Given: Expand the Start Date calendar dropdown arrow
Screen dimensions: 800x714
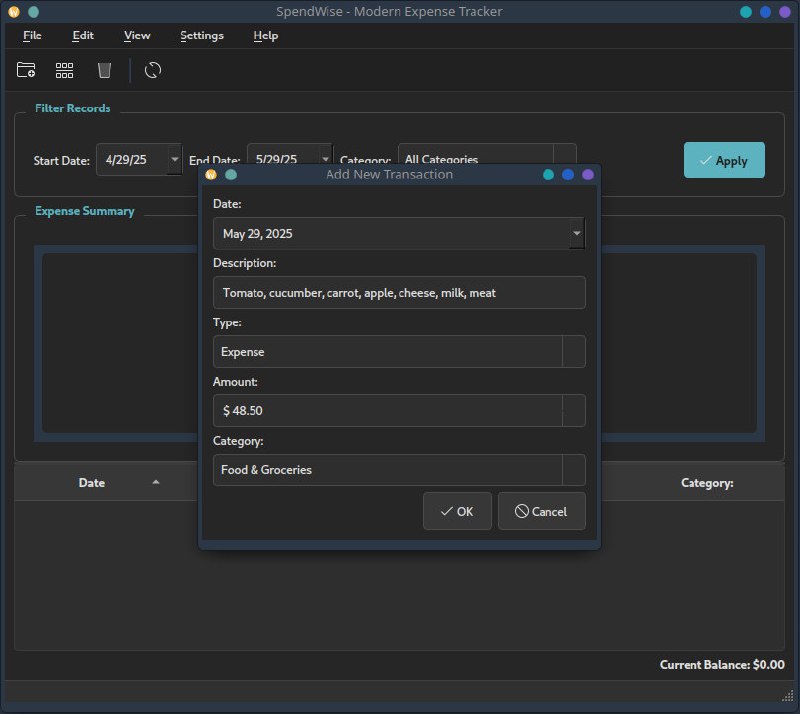Looking at the screenshot, I should (174, 159).
